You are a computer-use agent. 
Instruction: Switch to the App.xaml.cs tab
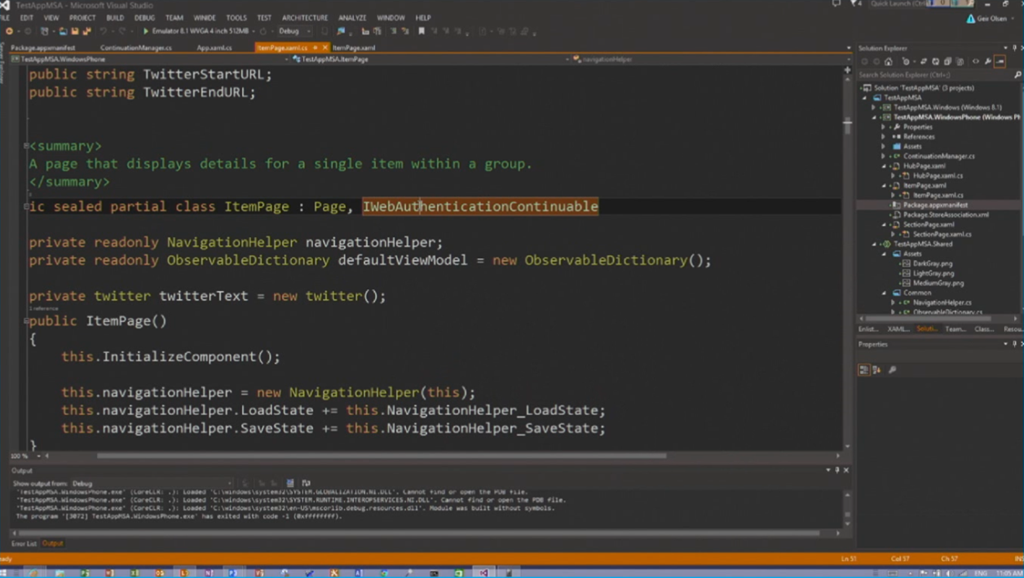(x=214, y=48)
